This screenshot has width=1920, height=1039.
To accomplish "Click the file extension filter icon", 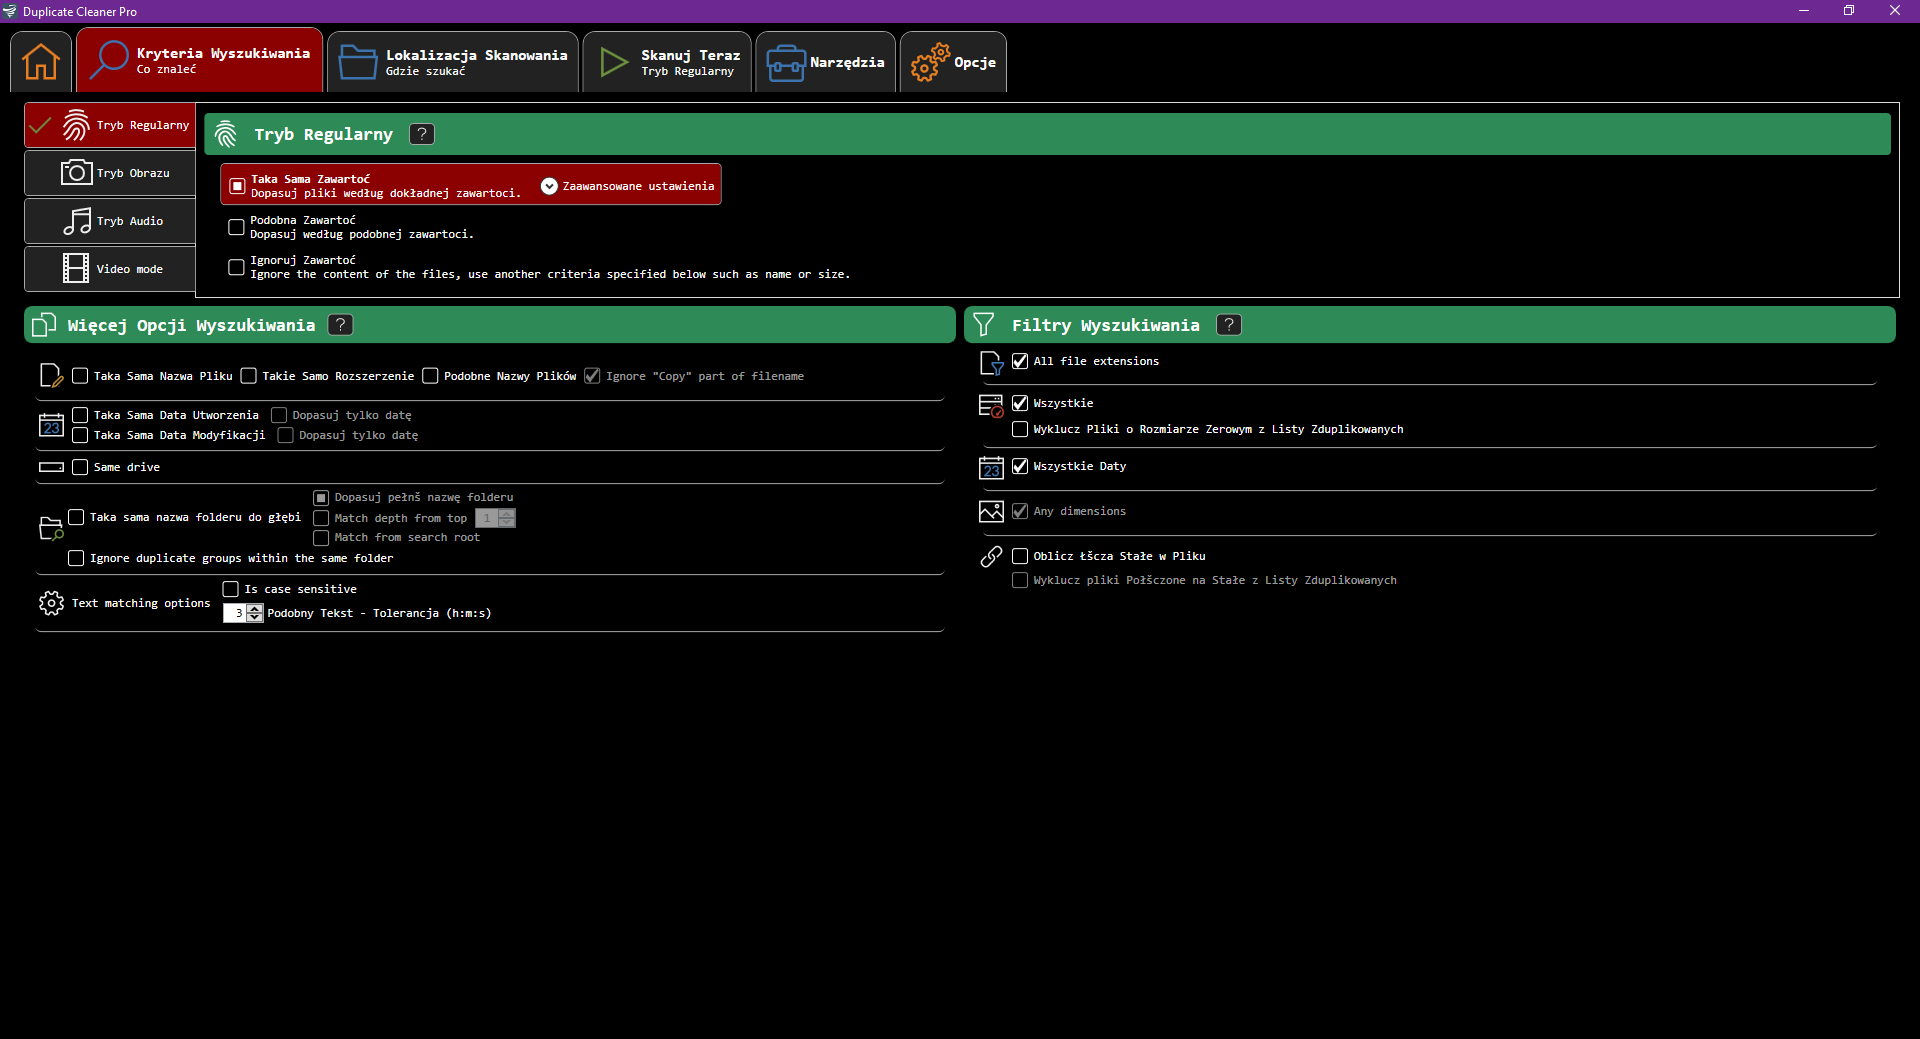I will pos(991,363).
